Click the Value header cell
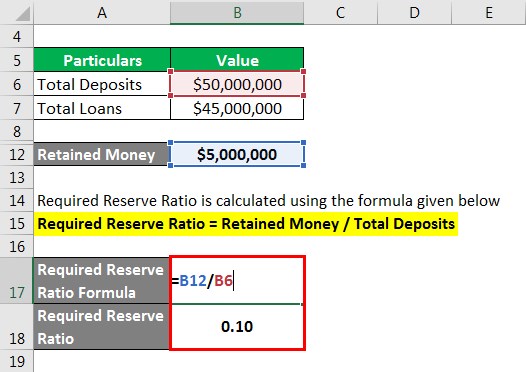Screen dimensions: 526x372 pyautogui.click(x=237, y=60)
